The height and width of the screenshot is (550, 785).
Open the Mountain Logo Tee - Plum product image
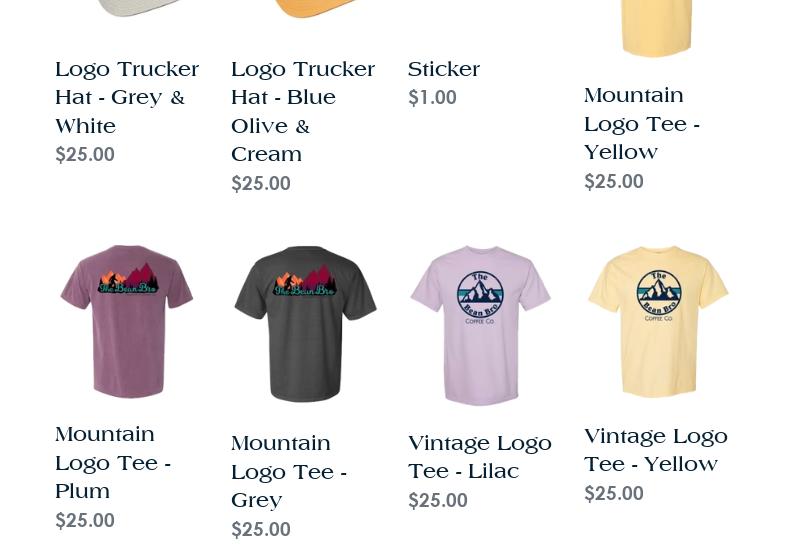[x=127, y=321]
